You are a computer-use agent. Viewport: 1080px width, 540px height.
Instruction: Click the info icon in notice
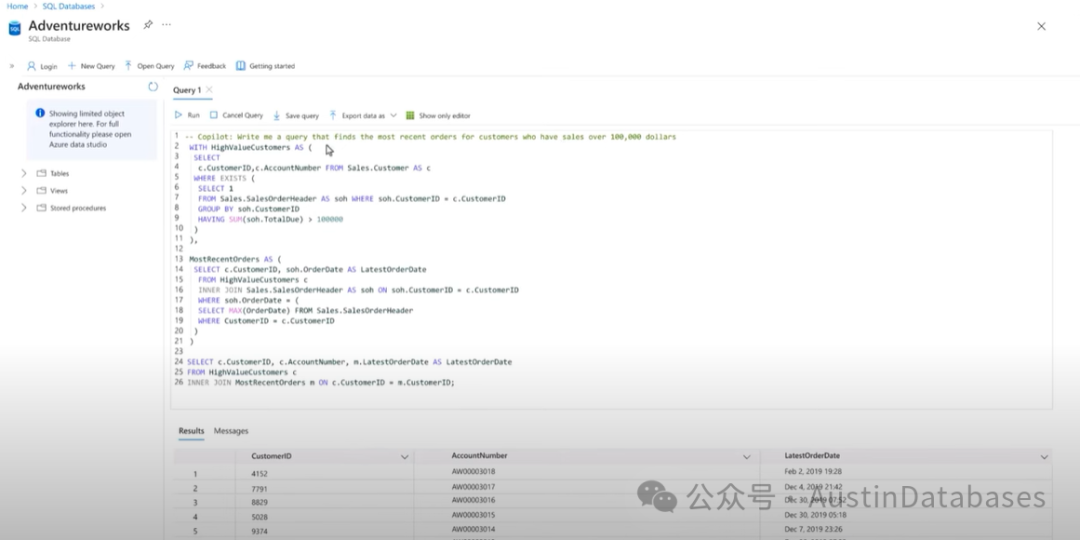point(40,113)
